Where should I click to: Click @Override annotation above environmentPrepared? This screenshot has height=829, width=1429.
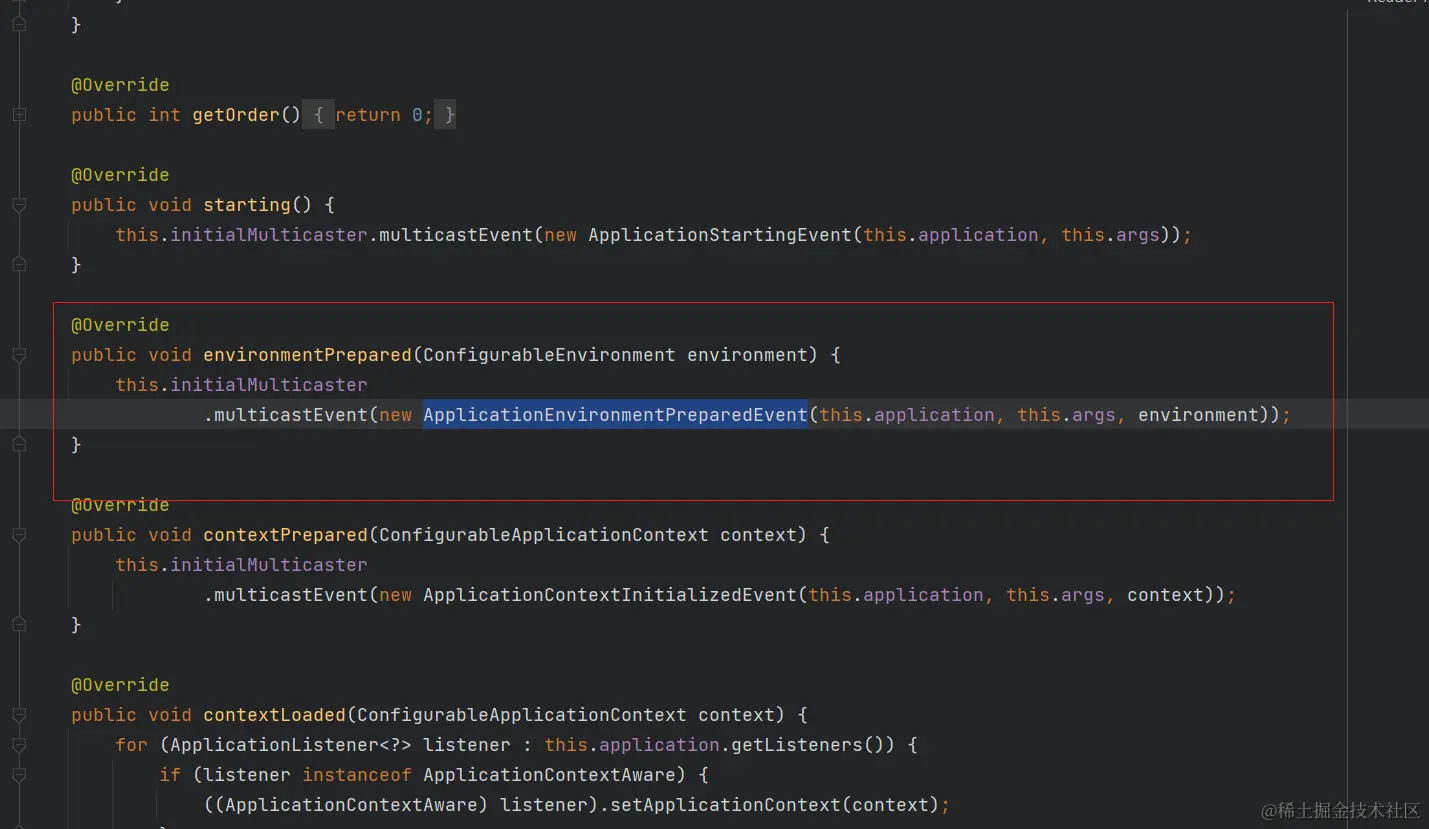[120, 325]
